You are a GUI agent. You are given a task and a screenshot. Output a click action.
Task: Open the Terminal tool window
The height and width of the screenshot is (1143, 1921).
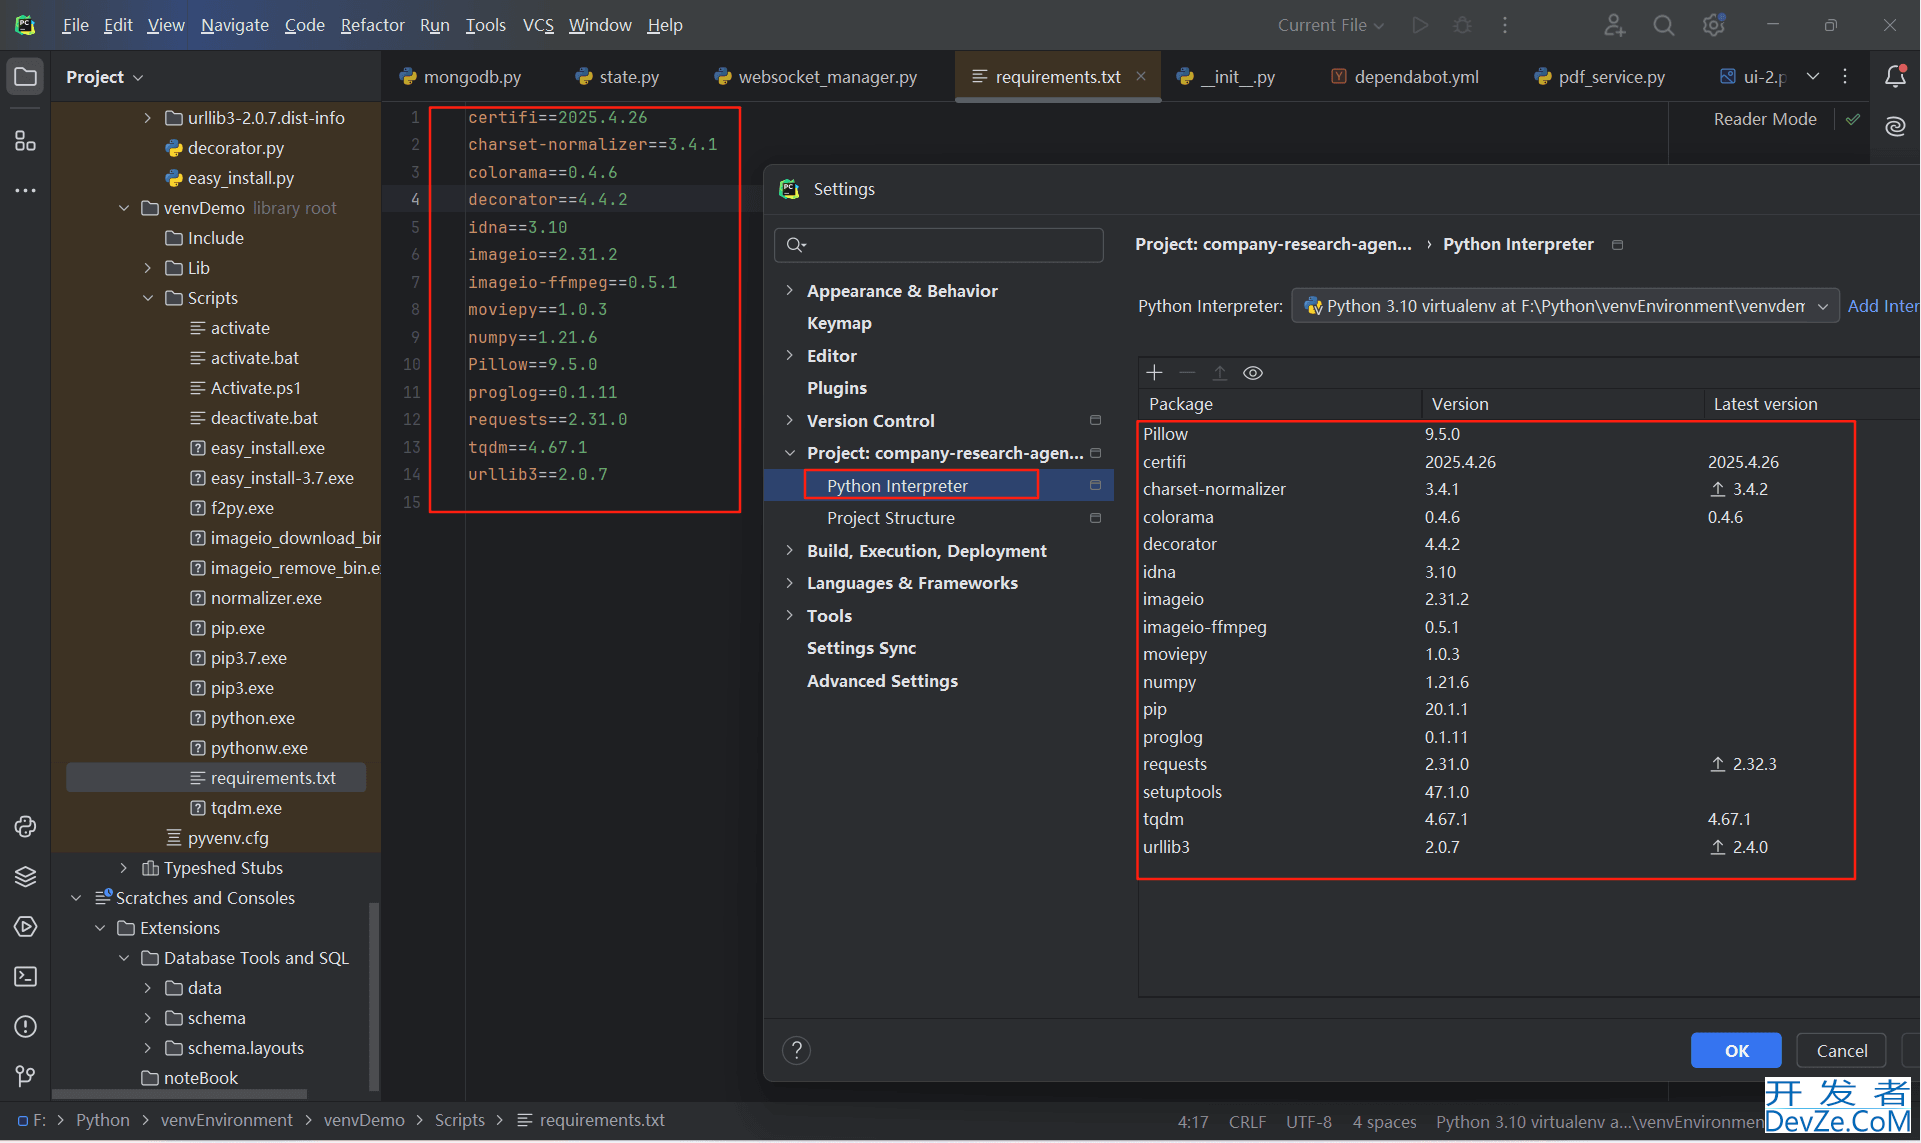[x=25, y=977]
